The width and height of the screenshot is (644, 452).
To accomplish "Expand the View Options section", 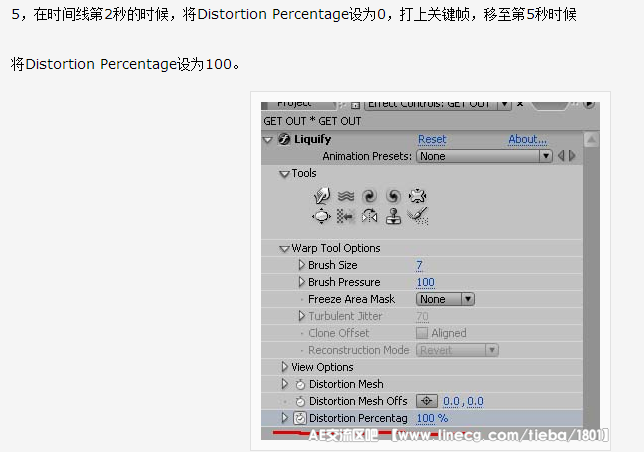I will click(x=285, y=367).
